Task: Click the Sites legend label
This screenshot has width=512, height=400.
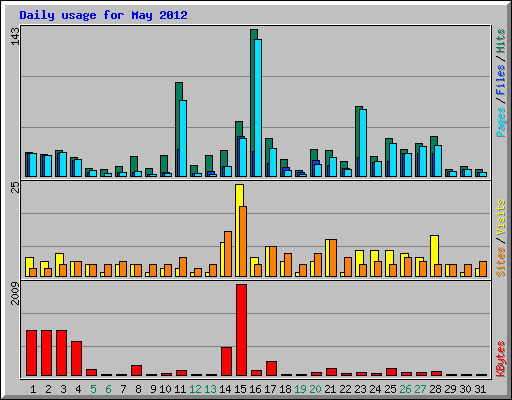Action: [500, 262]
